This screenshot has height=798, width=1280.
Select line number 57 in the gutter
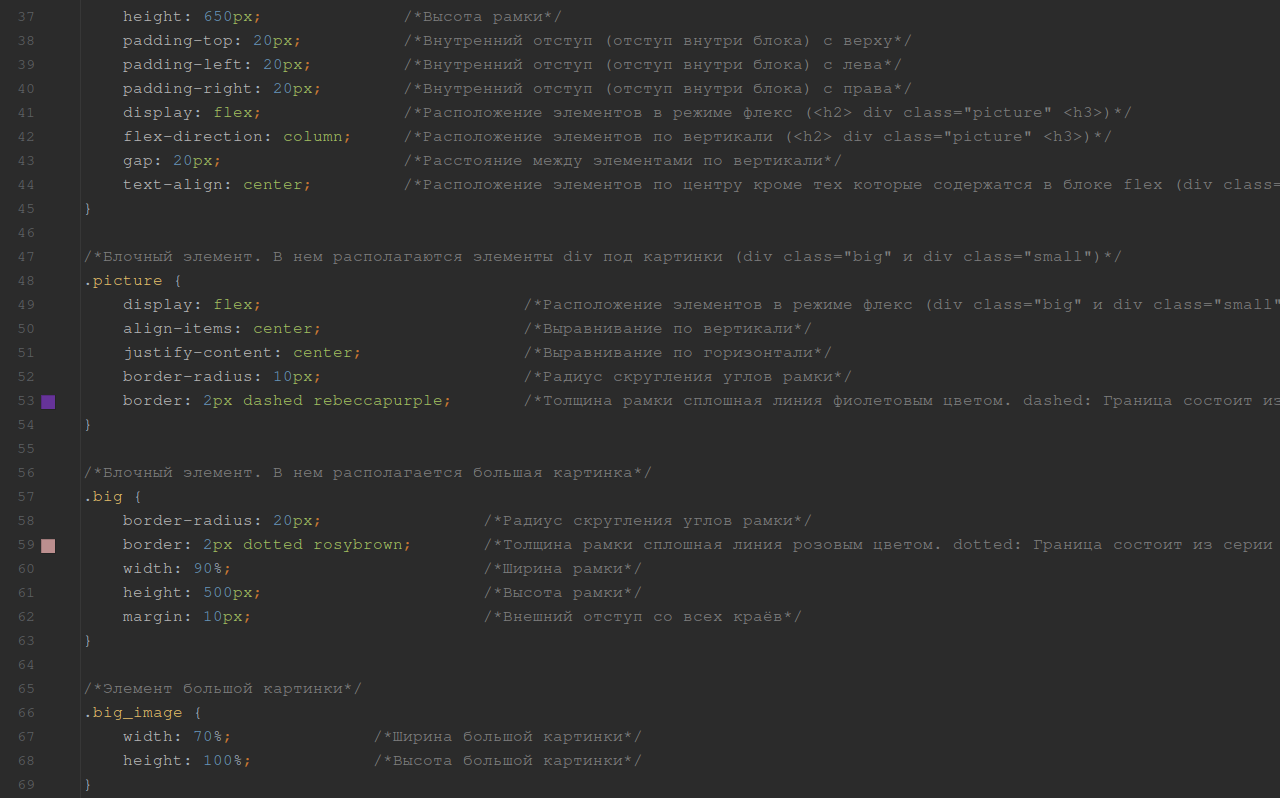[26, 497]
